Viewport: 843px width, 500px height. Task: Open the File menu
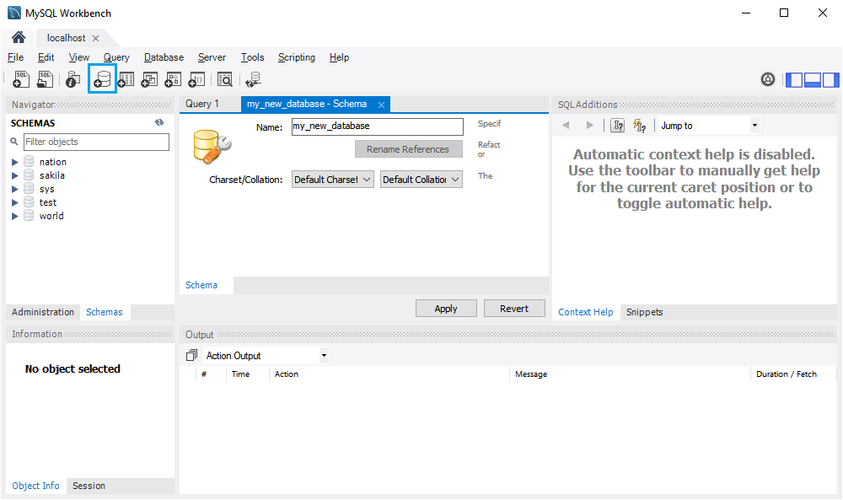tap(16, 57)
